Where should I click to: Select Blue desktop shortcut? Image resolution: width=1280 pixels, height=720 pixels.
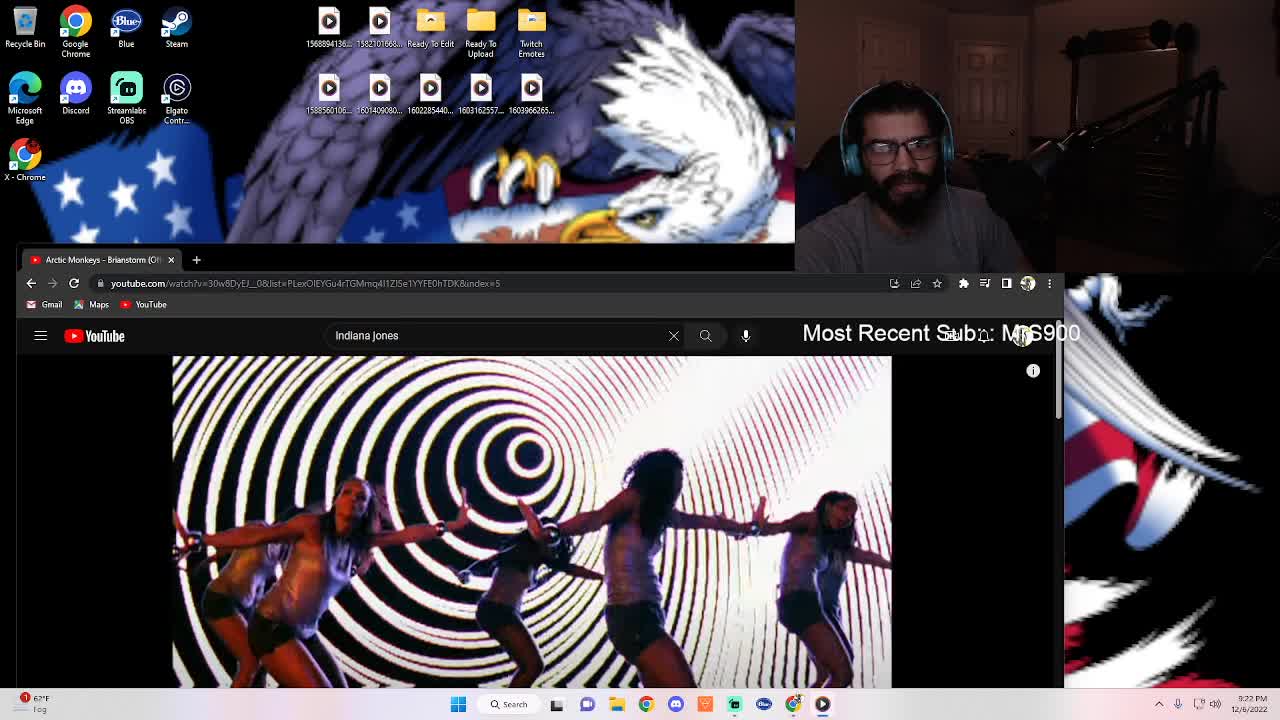pyautogui.click(x=126, y=28)
